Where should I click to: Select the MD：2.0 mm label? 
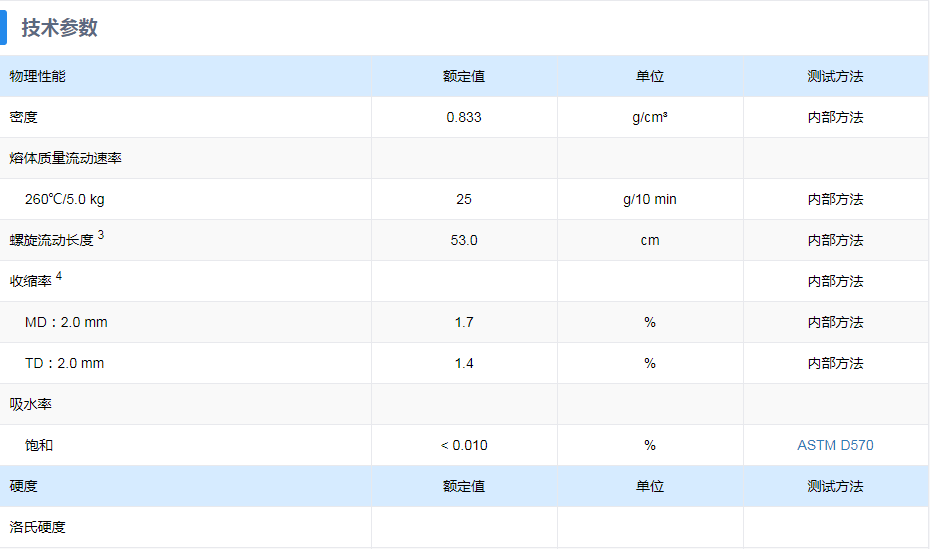[x=66, y=322]
